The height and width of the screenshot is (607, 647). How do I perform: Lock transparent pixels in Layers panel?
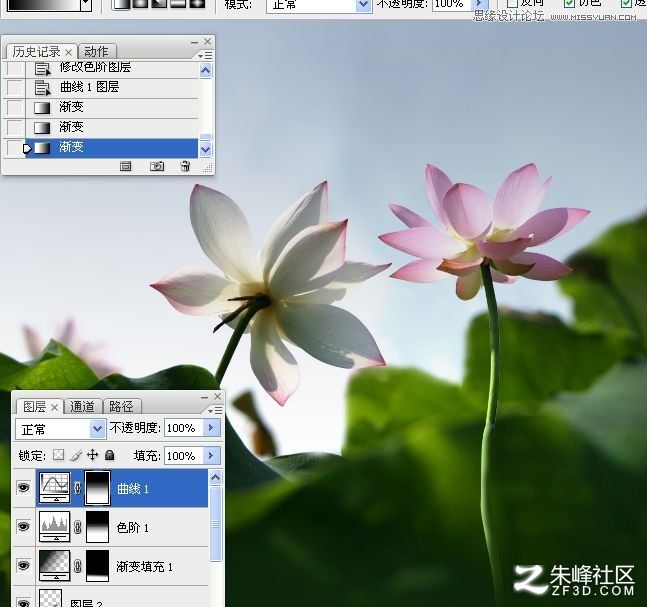point(59,455)
